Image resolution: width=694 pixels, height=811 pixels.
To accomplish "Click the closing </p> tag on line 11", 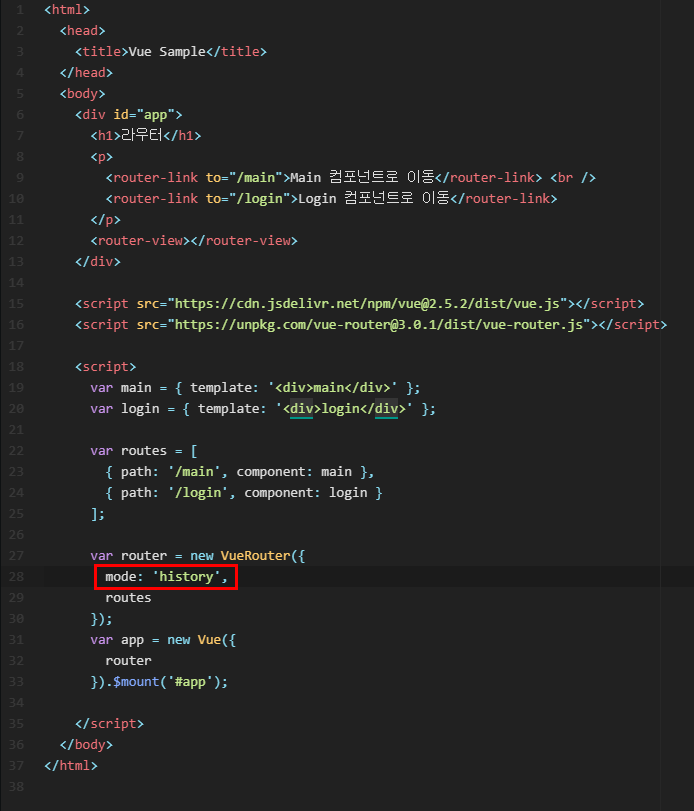I will [105, 220].
